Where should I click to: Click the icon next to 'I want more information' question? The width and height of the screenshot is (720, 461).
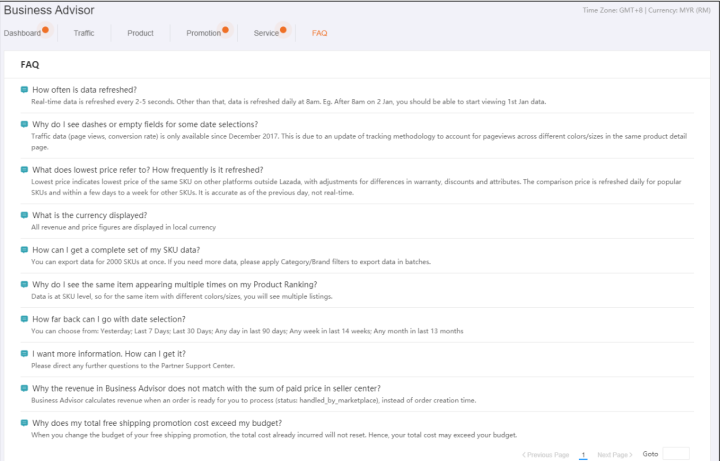(x=24, y=354)
